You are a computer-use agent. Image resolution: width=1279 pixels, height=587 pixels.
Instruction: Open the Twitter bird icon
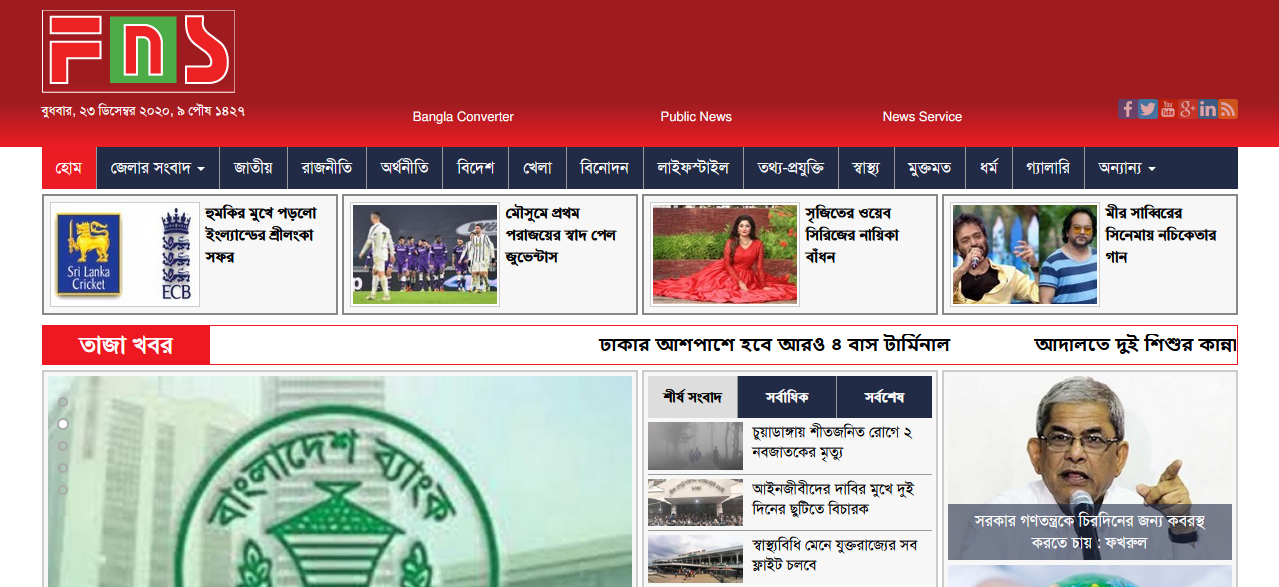(1147, 109)
